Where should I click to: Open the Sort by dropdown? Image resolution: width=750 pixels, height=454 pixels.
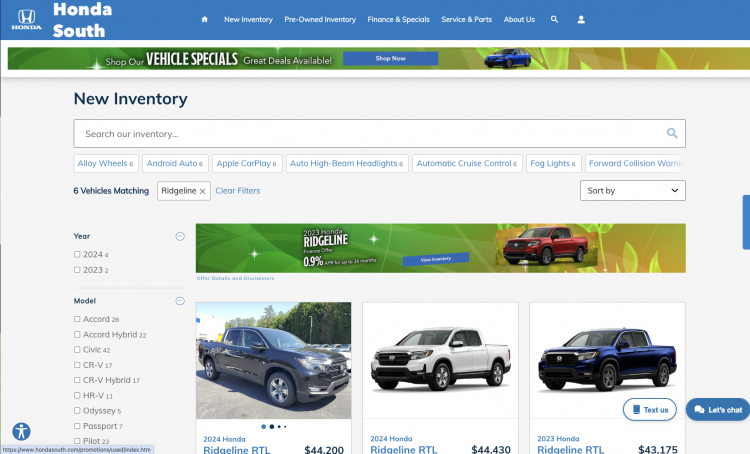(632, 190)
